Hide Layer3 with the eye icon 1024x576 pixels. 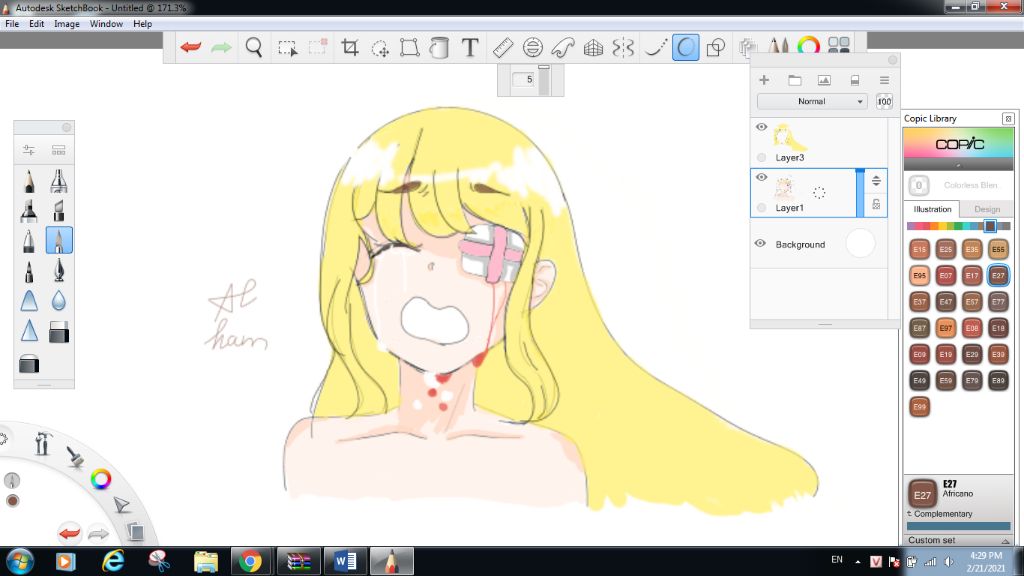pos(761,127)
